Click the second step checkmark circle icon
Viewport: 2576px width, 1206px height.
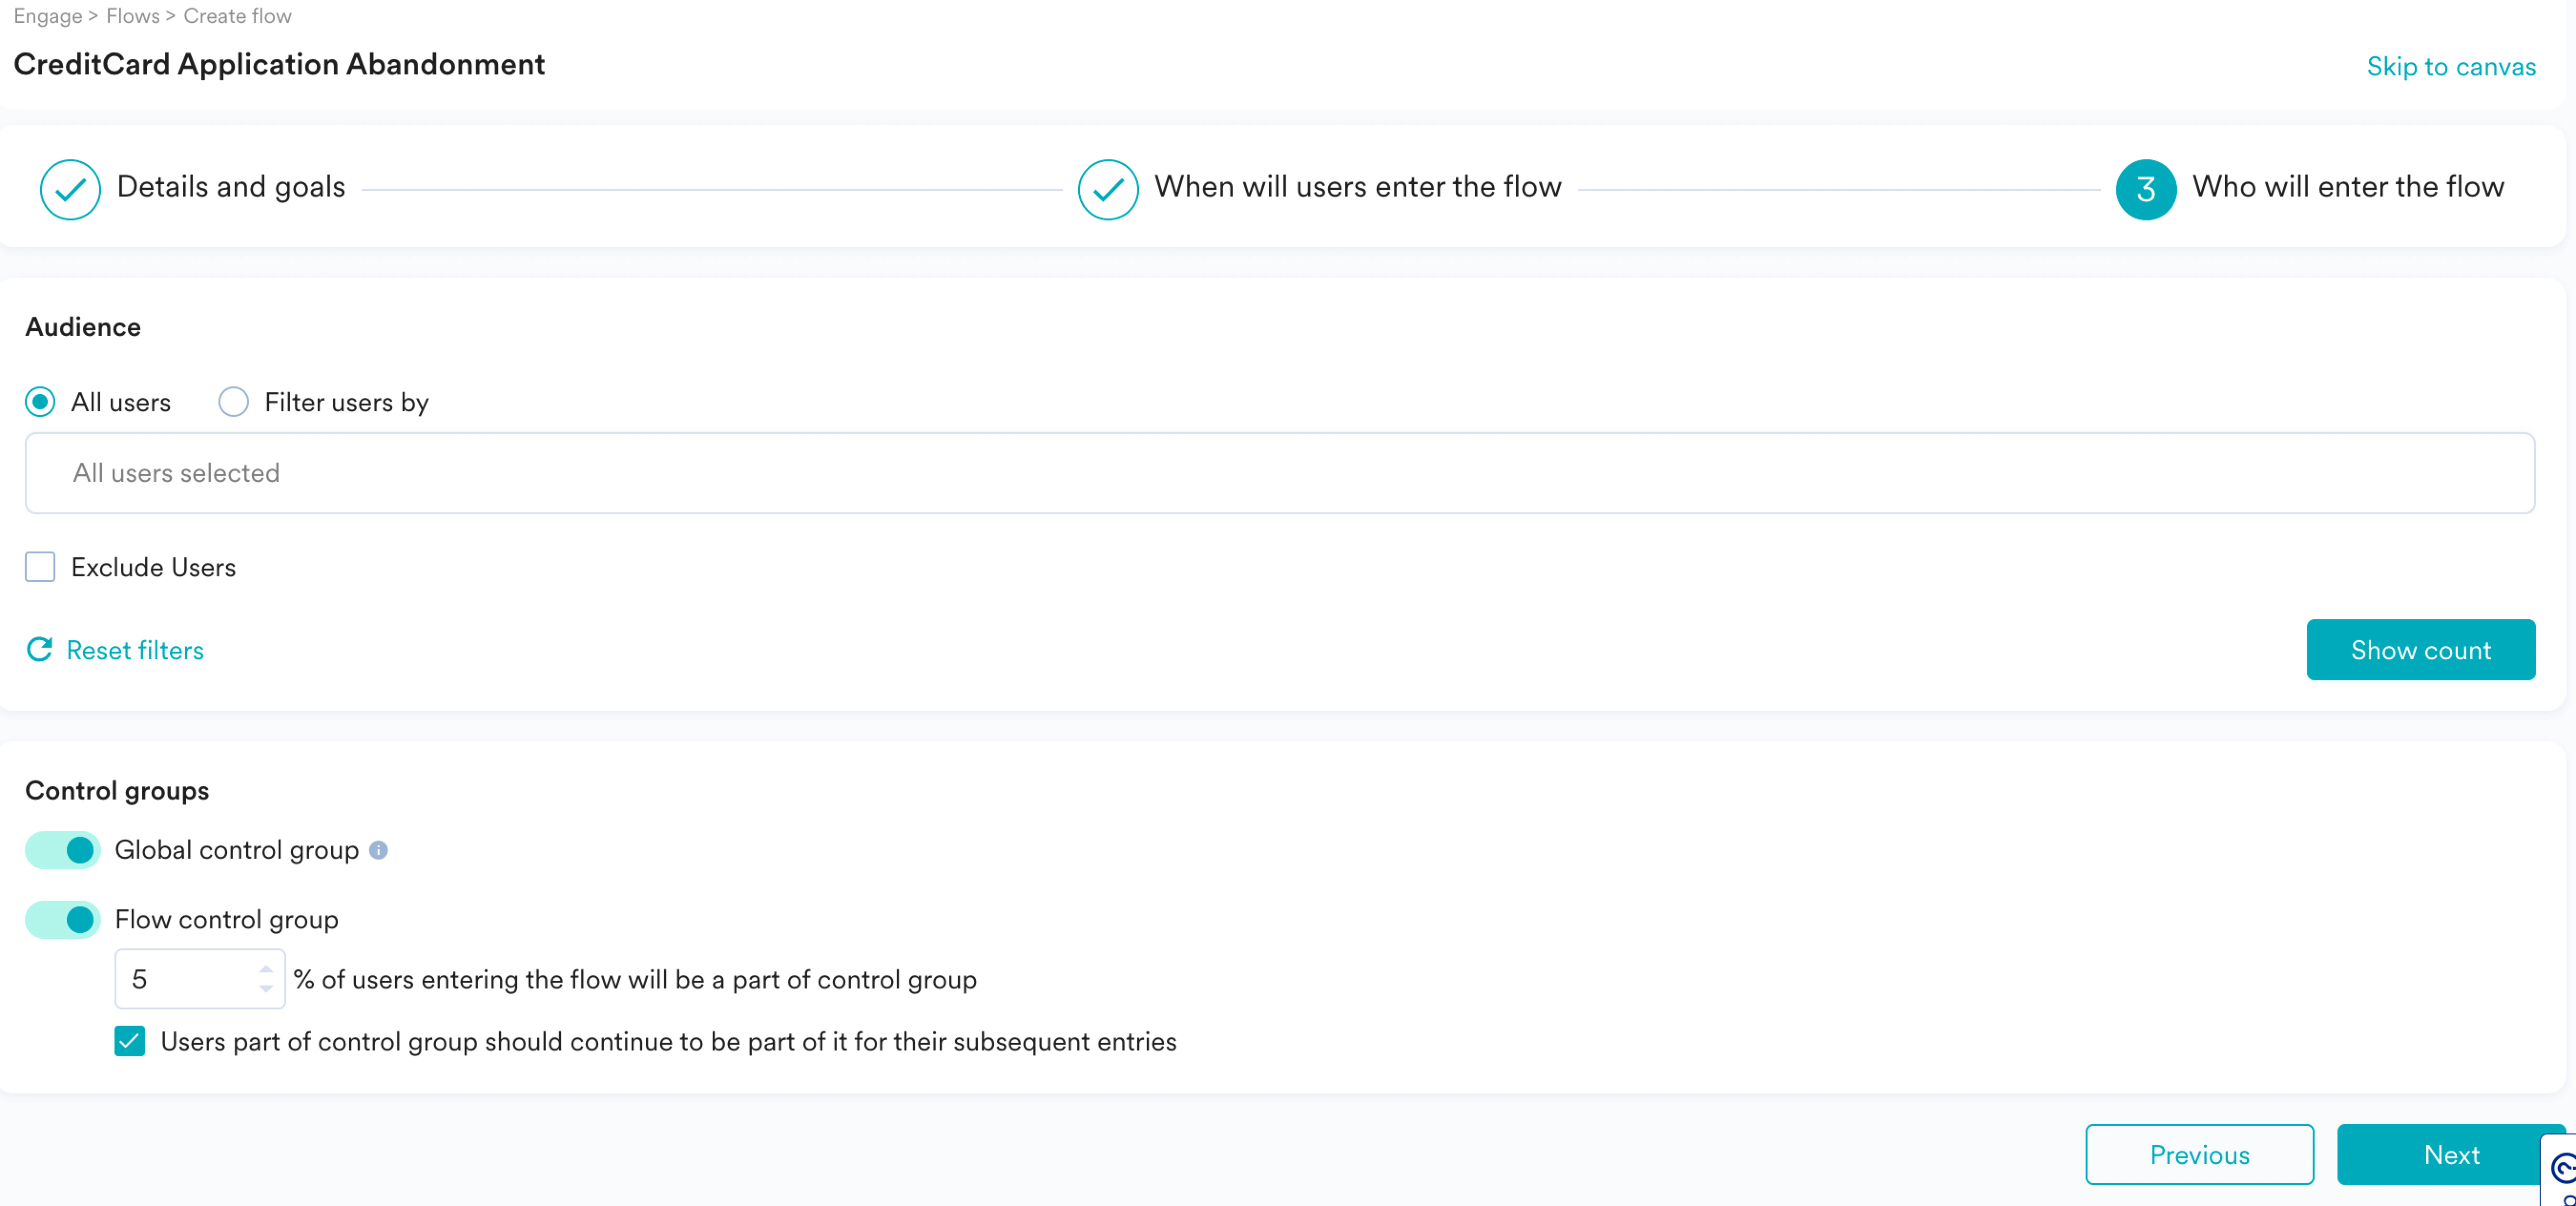click(1108, 188)
